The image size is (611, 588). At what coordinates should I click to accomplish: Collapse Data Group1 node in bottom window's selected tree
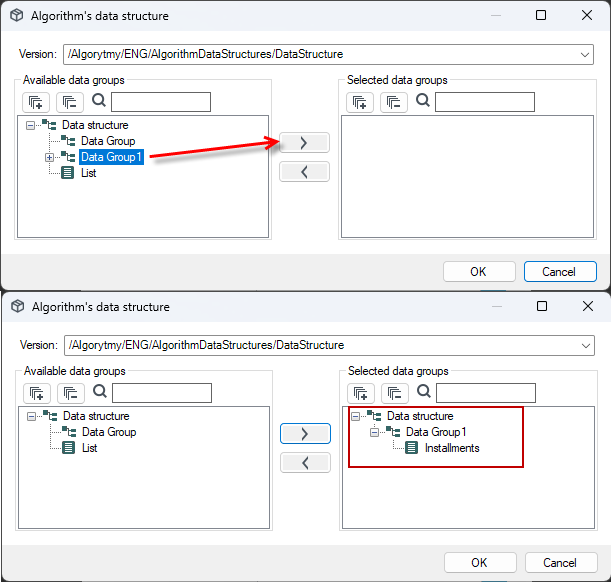coord(374,433)
